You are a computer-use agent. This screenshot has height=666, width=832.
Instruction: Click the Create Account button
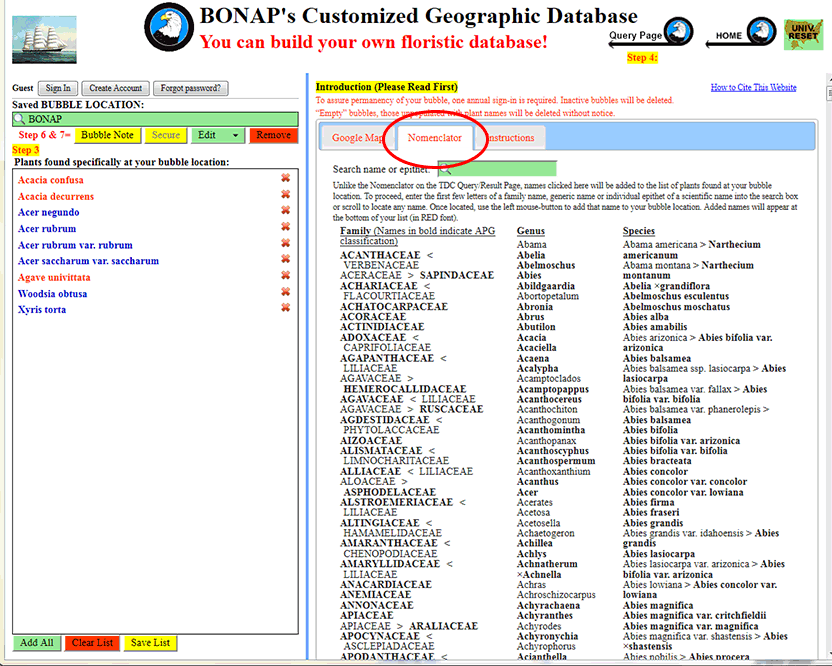tap(116, 88)
